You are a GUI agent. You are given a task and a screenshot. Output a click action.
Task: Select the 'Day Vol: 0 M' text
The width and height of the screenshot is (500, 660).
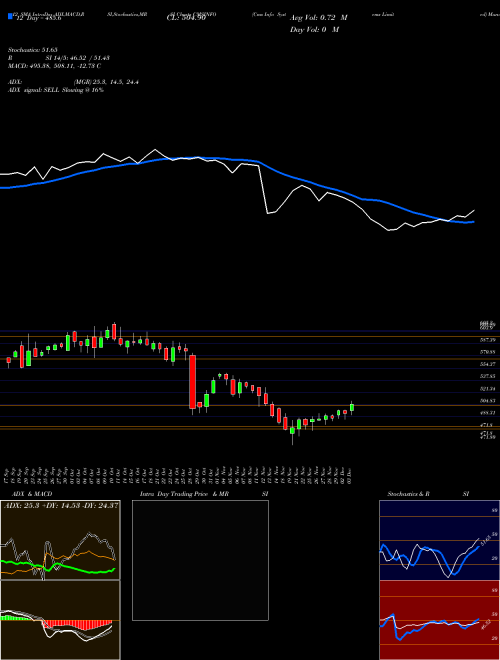[x=314, y=30]
